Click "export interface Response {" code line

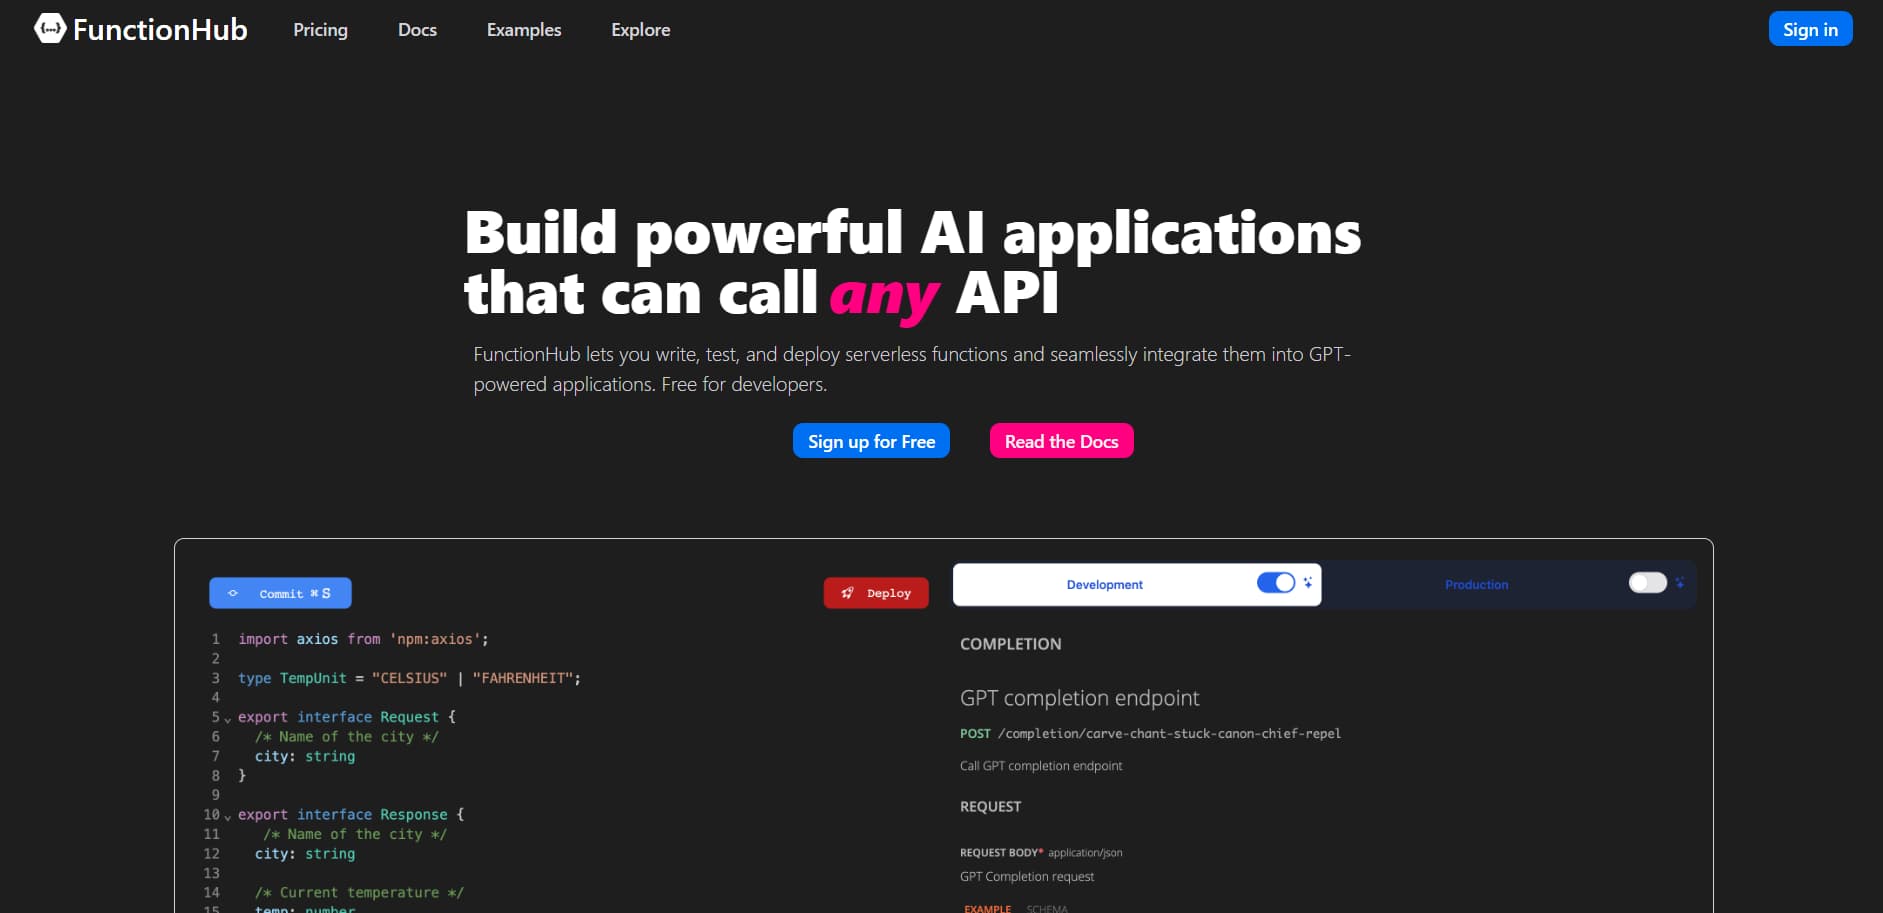click(351, 815)
